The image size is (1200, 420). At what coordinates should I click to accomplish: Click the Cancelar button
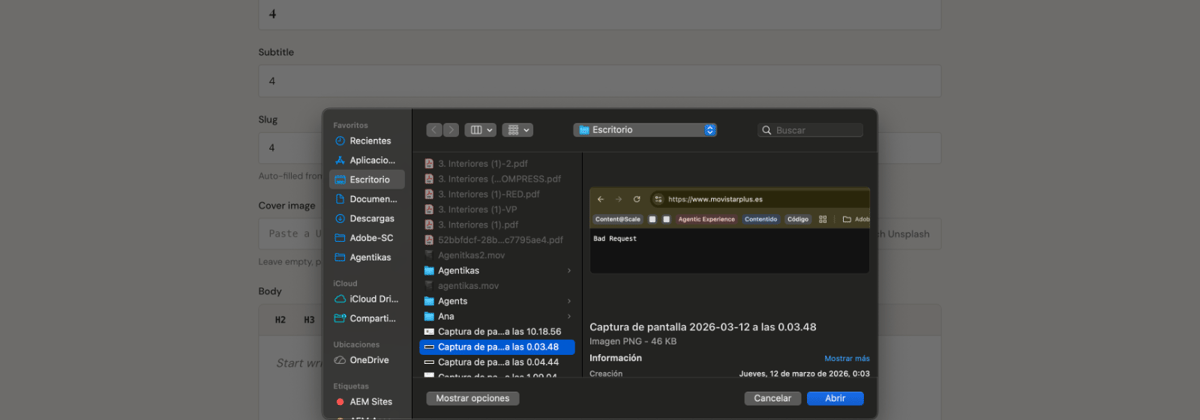pyautogui.click(x=772, y=398)
